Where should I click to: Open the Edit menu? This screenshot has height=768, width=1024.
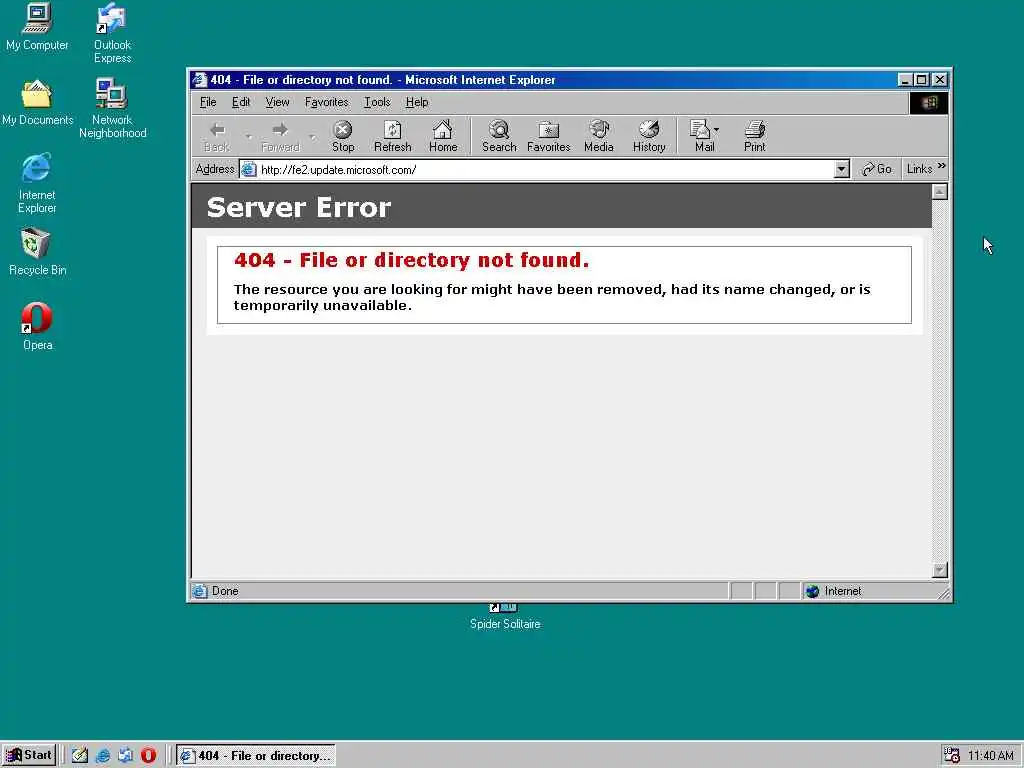[241, 102]
